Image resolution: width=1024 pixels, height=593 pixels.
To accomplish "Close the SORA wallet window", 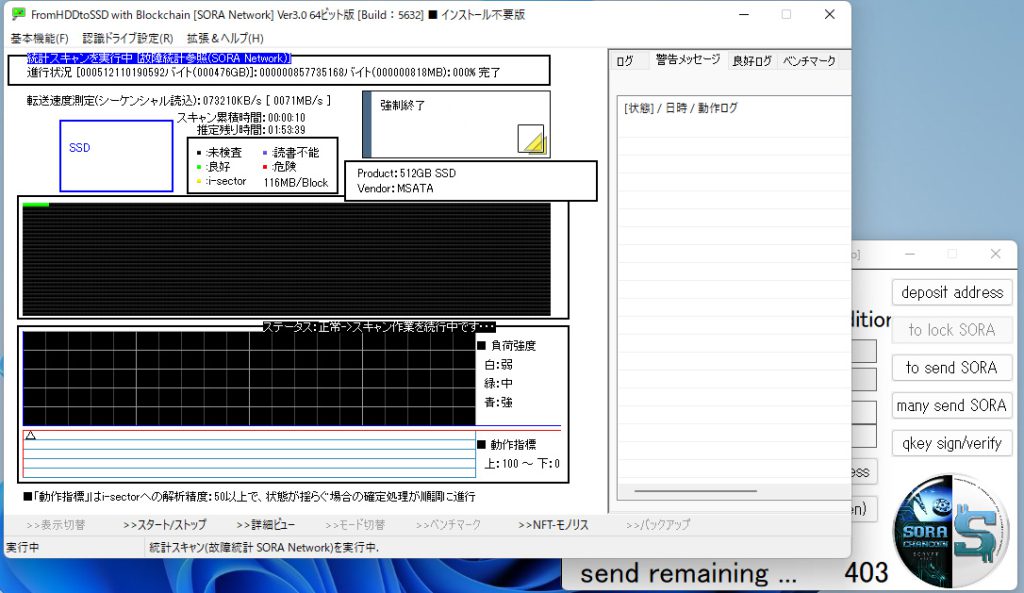I will 995,254.
